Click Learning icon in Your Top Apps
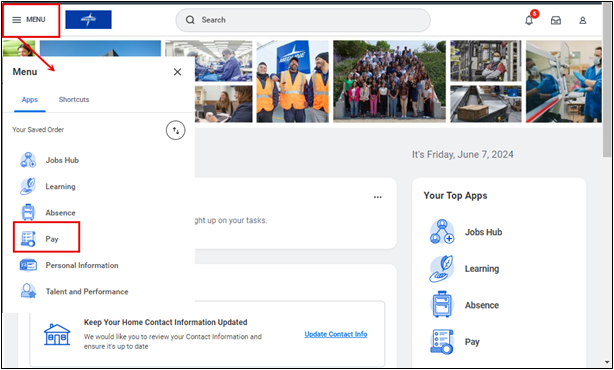 [x=442, y=269]
